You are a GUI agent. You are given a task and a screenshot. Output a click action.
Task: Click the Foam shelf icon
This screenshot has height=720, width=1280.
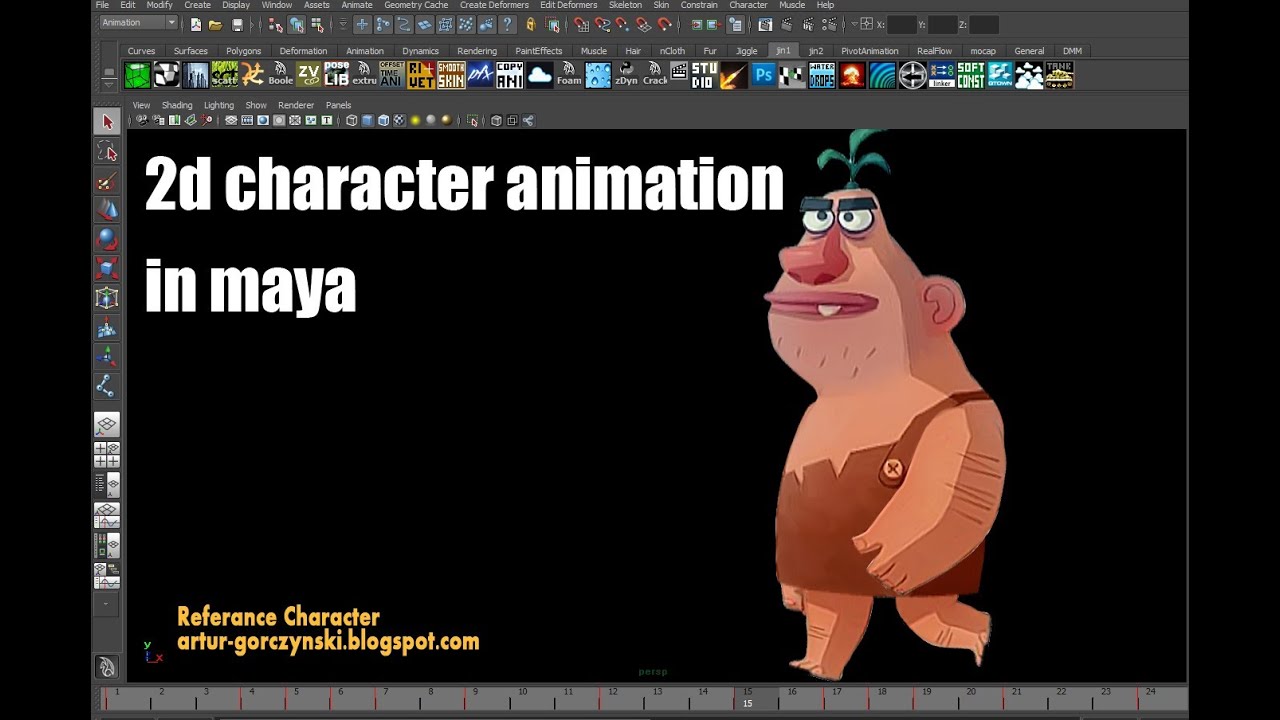tap(569, 75)
